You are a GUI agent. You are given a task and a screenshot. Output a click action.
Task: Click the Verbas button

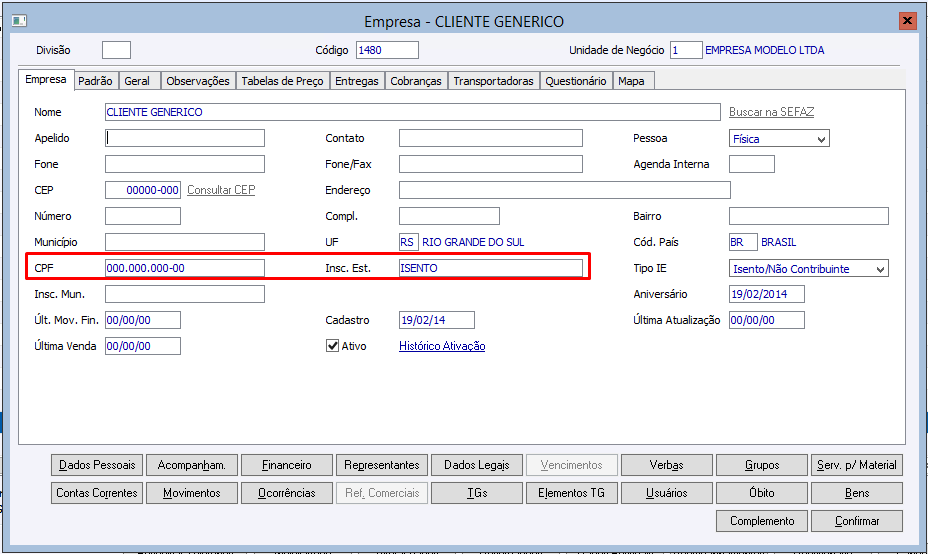coord(666,465)
